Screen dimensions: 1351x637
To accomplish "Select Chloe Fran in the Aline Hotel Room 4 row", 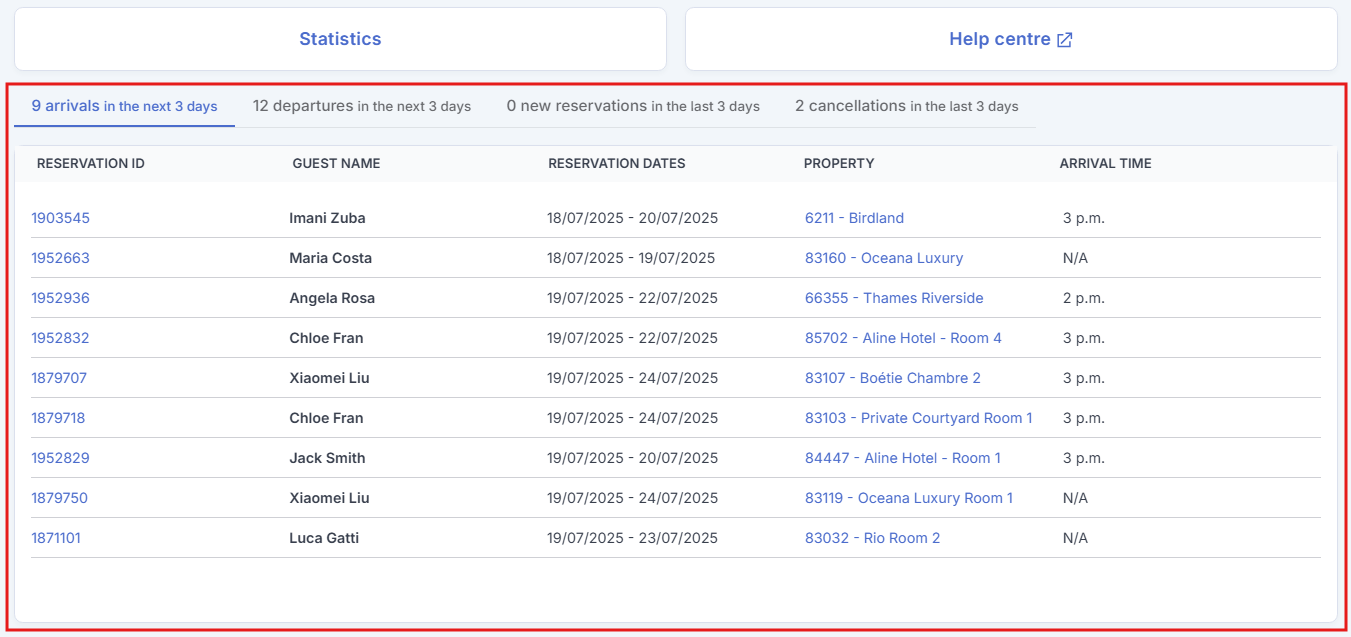I will coord(326,338).
